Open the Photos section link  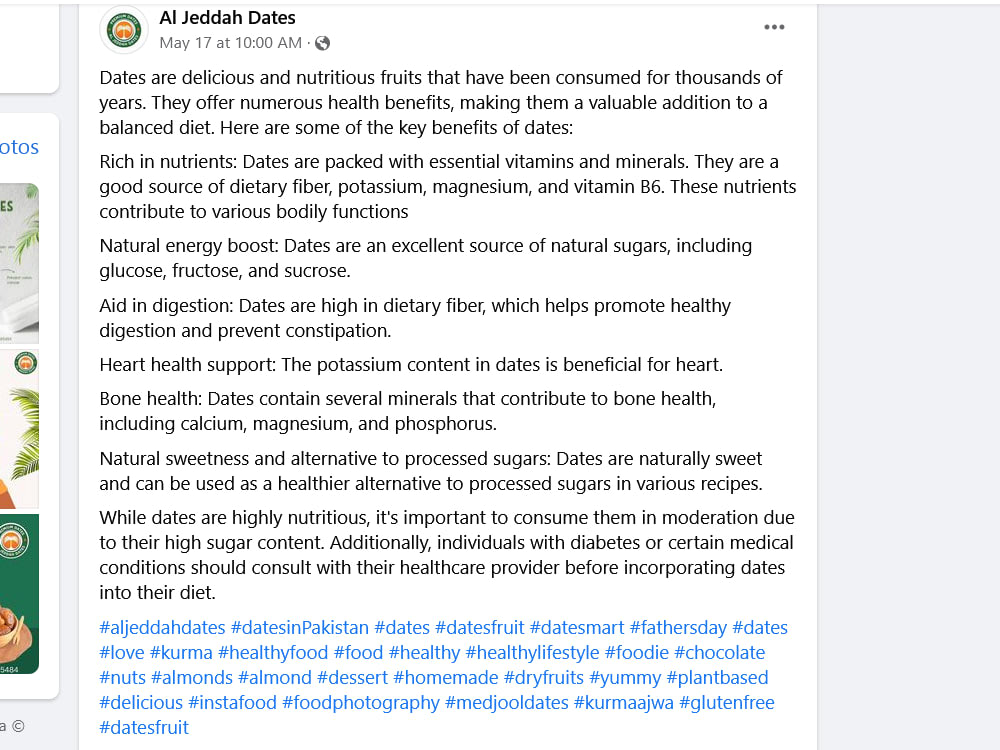pos(19,147)
